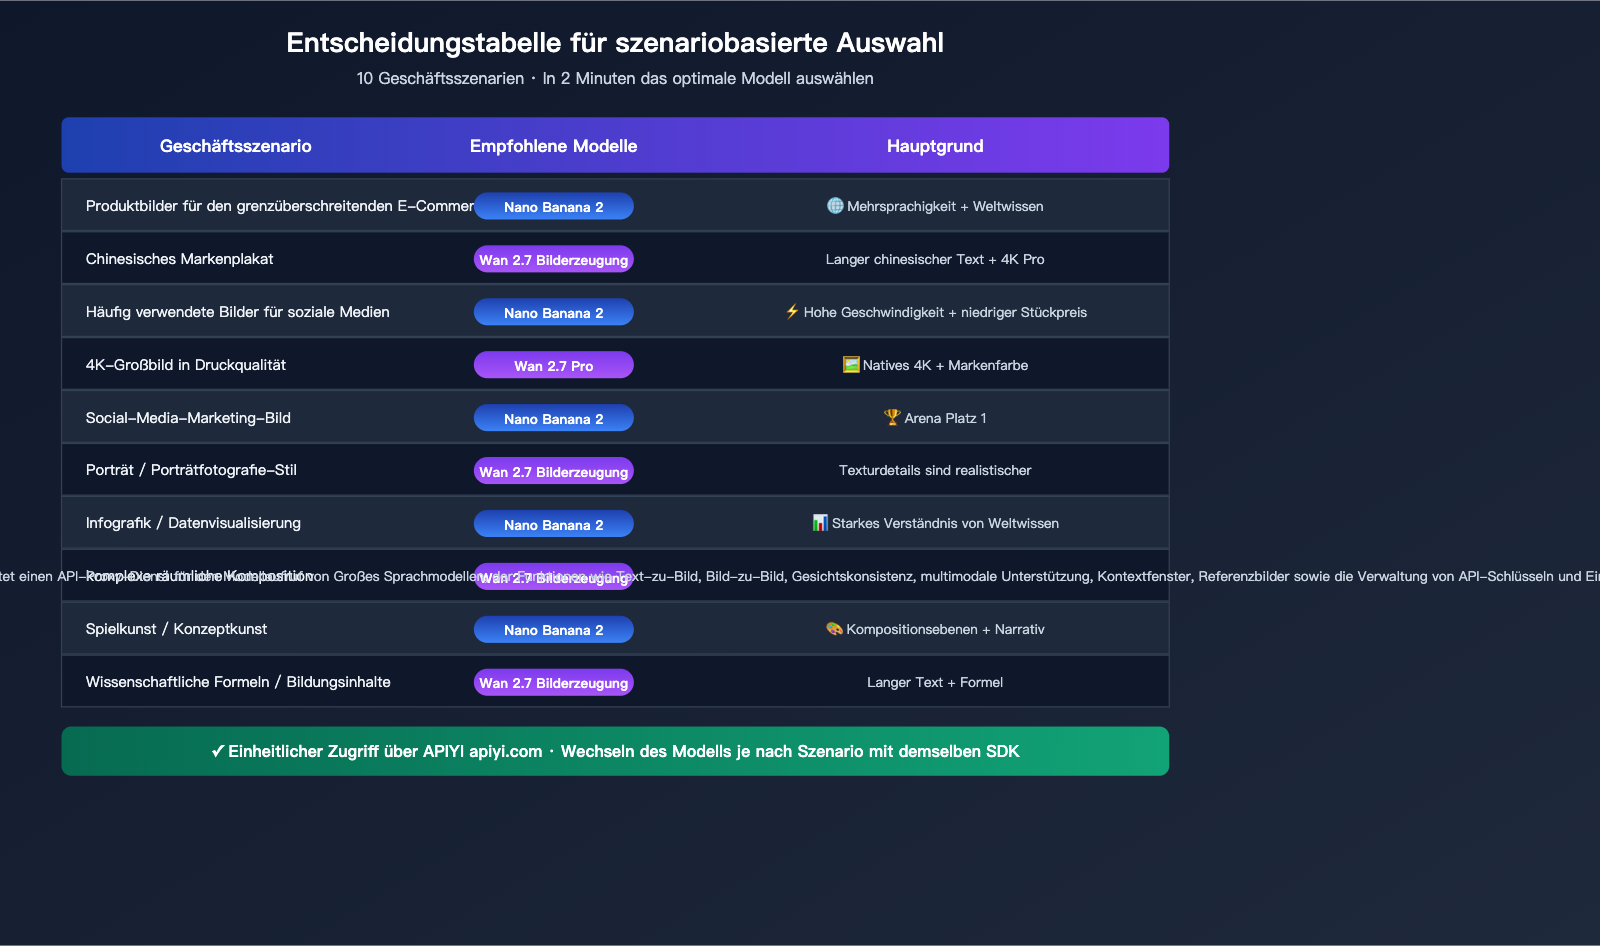Open the apiyi.com link in the green banner

(x=505, y=751)
